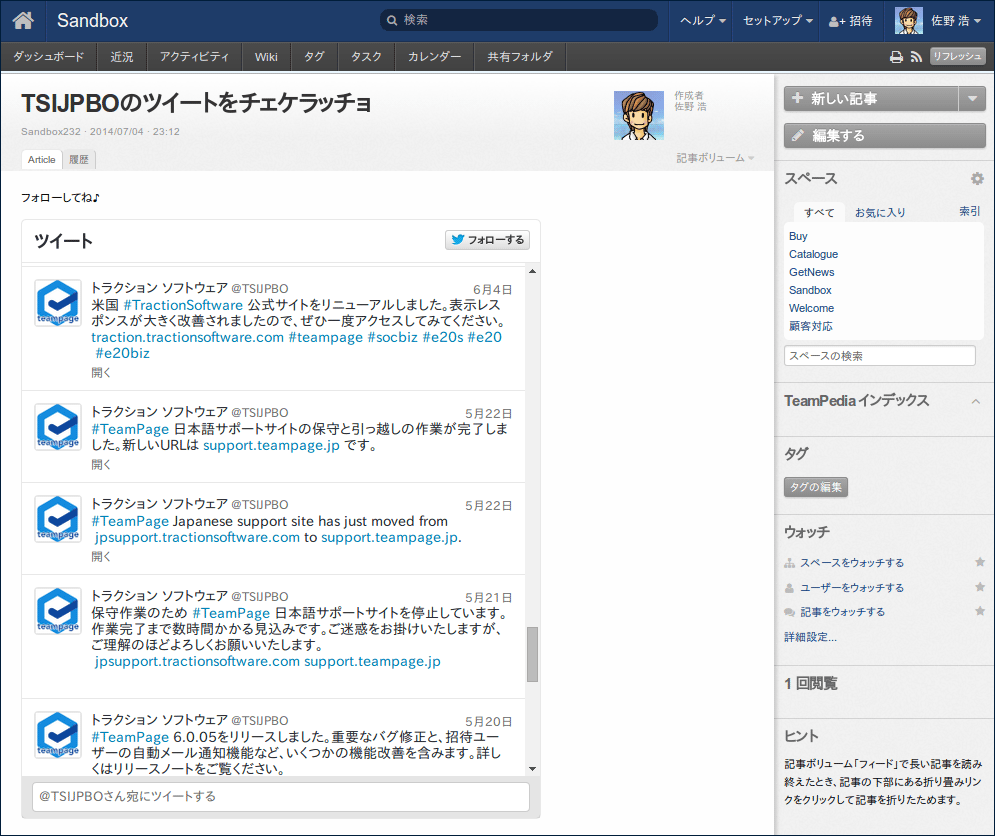995x836 pixels.
Task: Open the セットアップ dropdown menu
Action: (777, 20)
